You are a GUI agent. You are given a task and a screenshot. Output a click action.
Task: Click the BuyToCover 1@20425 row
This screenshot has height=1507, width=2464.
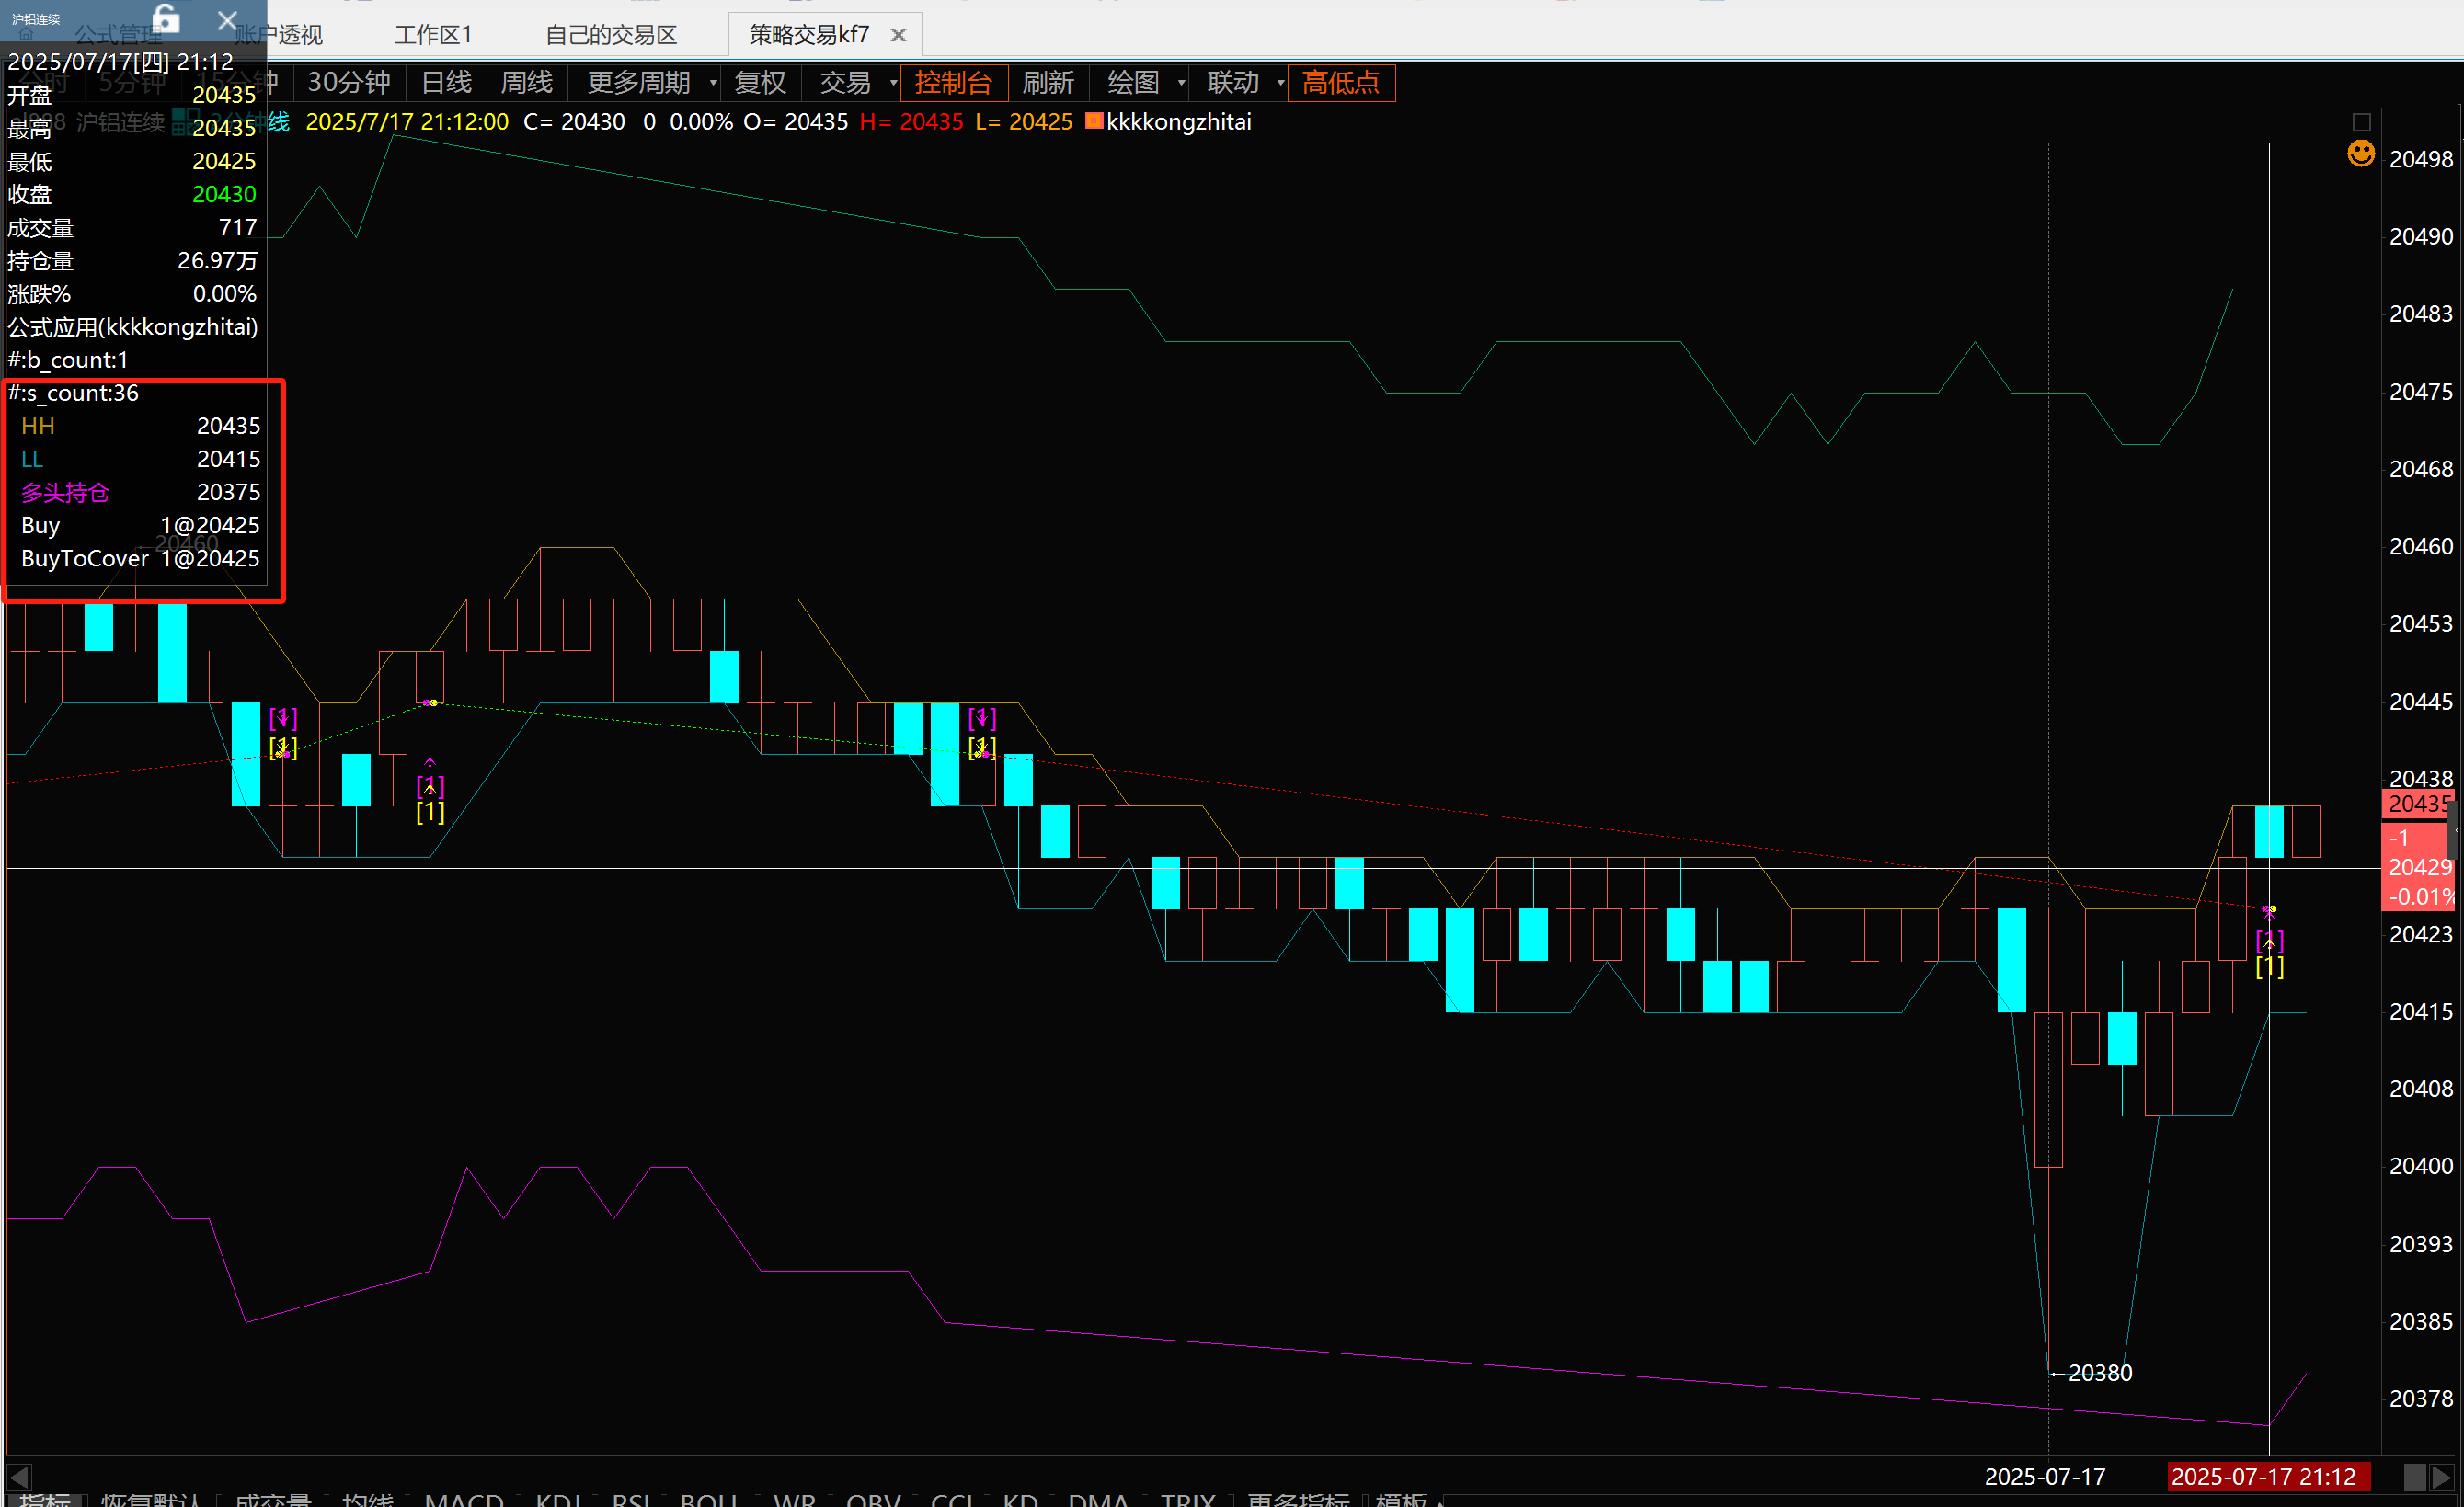pyautogui.click(x=140, y=558)
